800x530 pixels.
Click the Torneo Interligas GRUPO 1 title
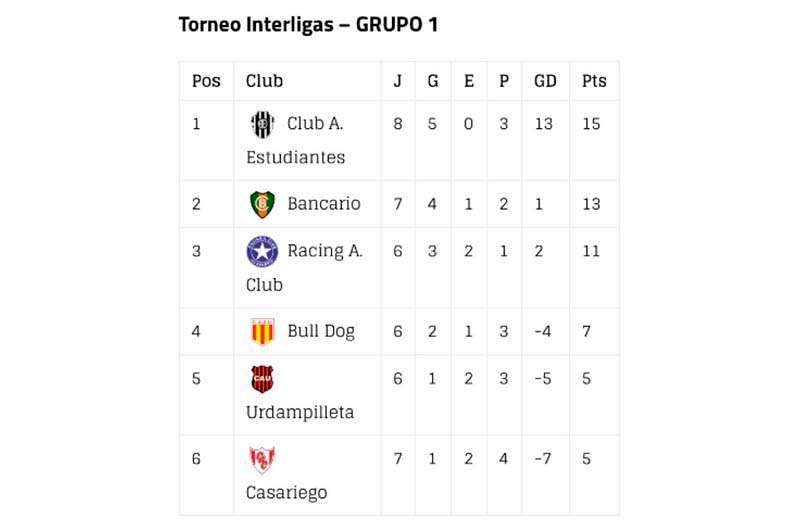tap(308, 24)
